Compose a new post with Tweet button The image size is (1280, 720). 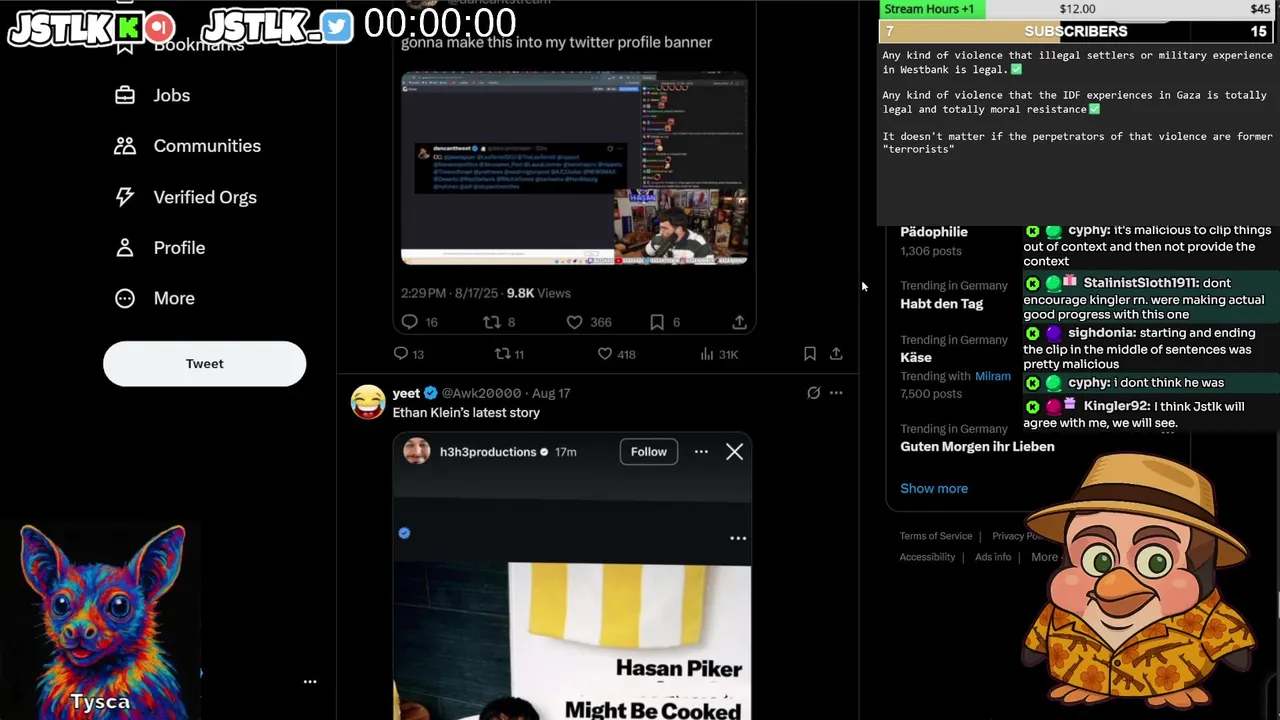coord(204,364)
